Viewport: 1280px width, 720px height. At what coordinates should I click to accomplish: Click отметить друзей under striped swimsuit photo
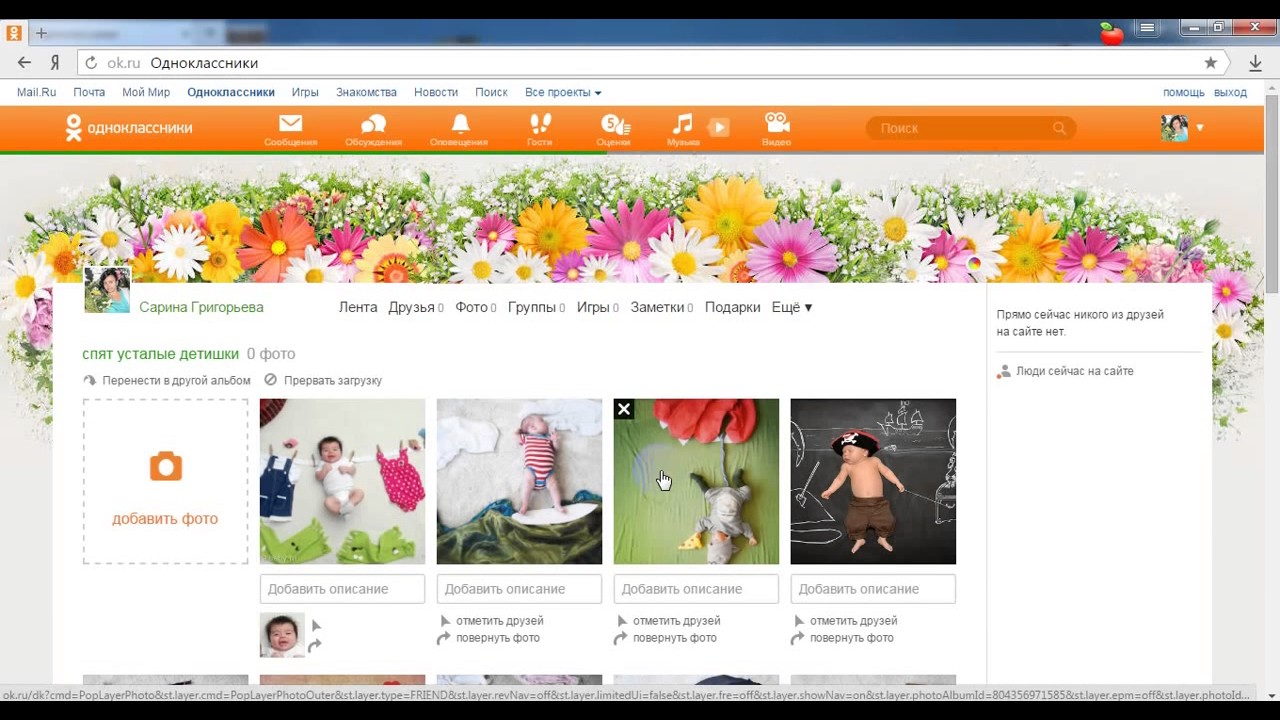pyautogui.click(x=500, y=621)
